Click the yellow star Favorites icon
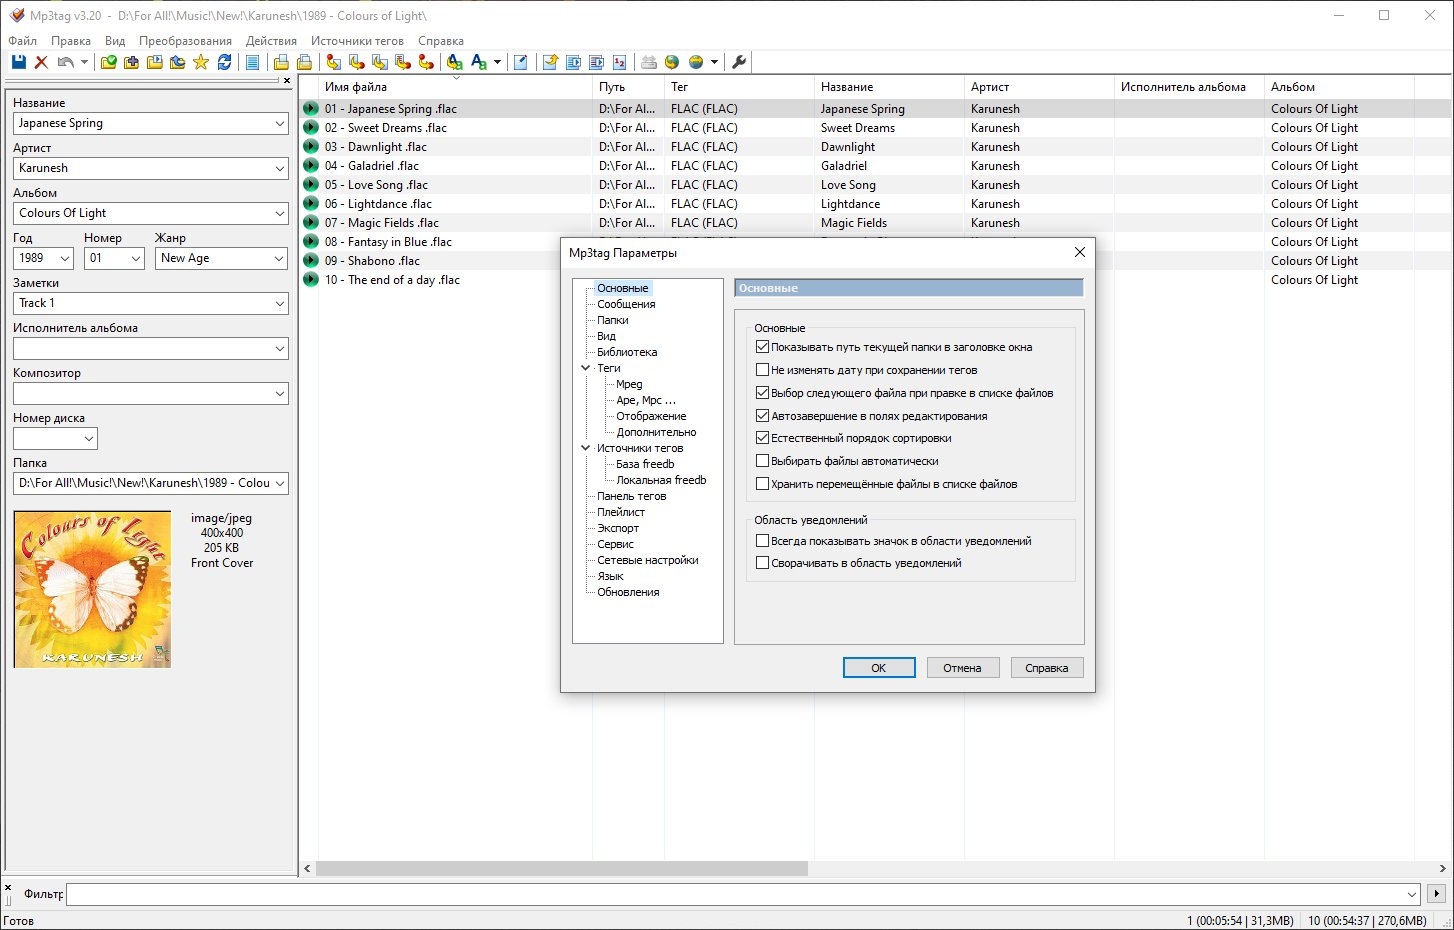The image size is (1454, 930). click(x=201, y=62)
